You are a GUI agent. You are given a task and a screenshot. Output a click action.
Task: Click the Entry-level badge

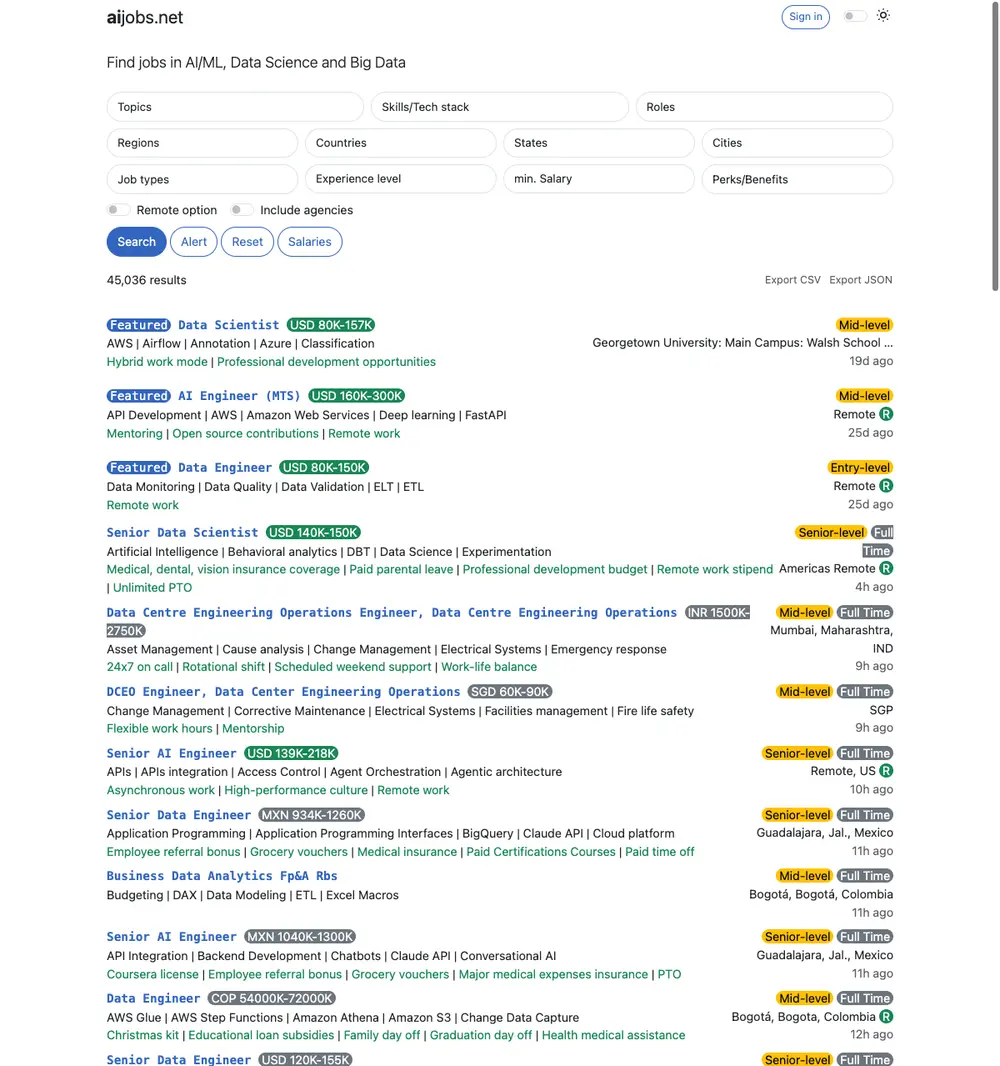[860, 467]
